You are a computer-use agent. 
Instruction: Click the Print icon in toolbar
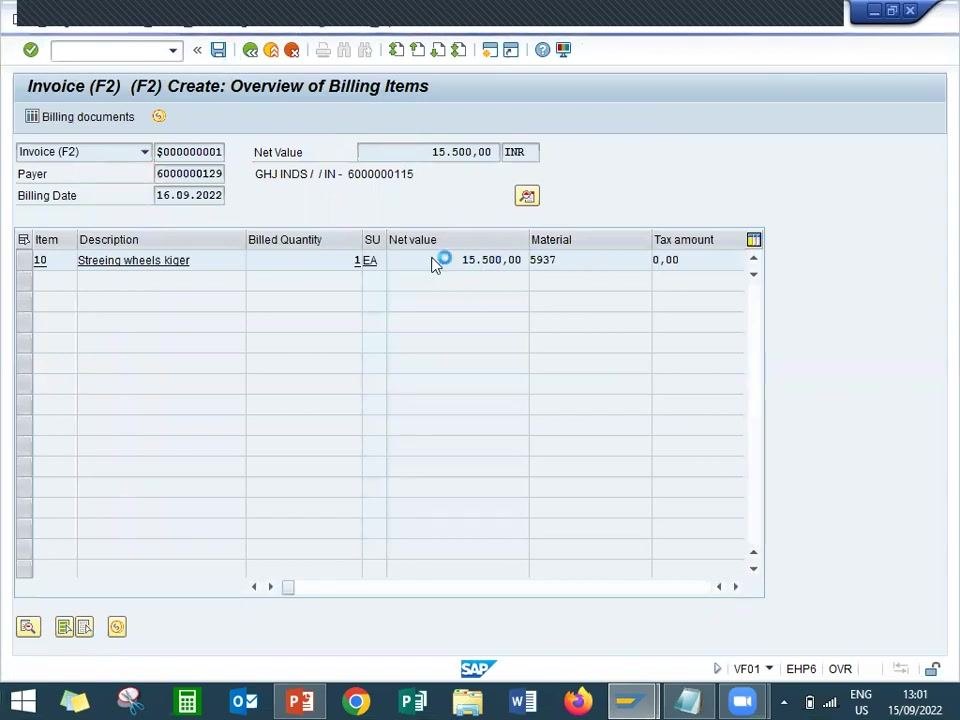(323, 50)
